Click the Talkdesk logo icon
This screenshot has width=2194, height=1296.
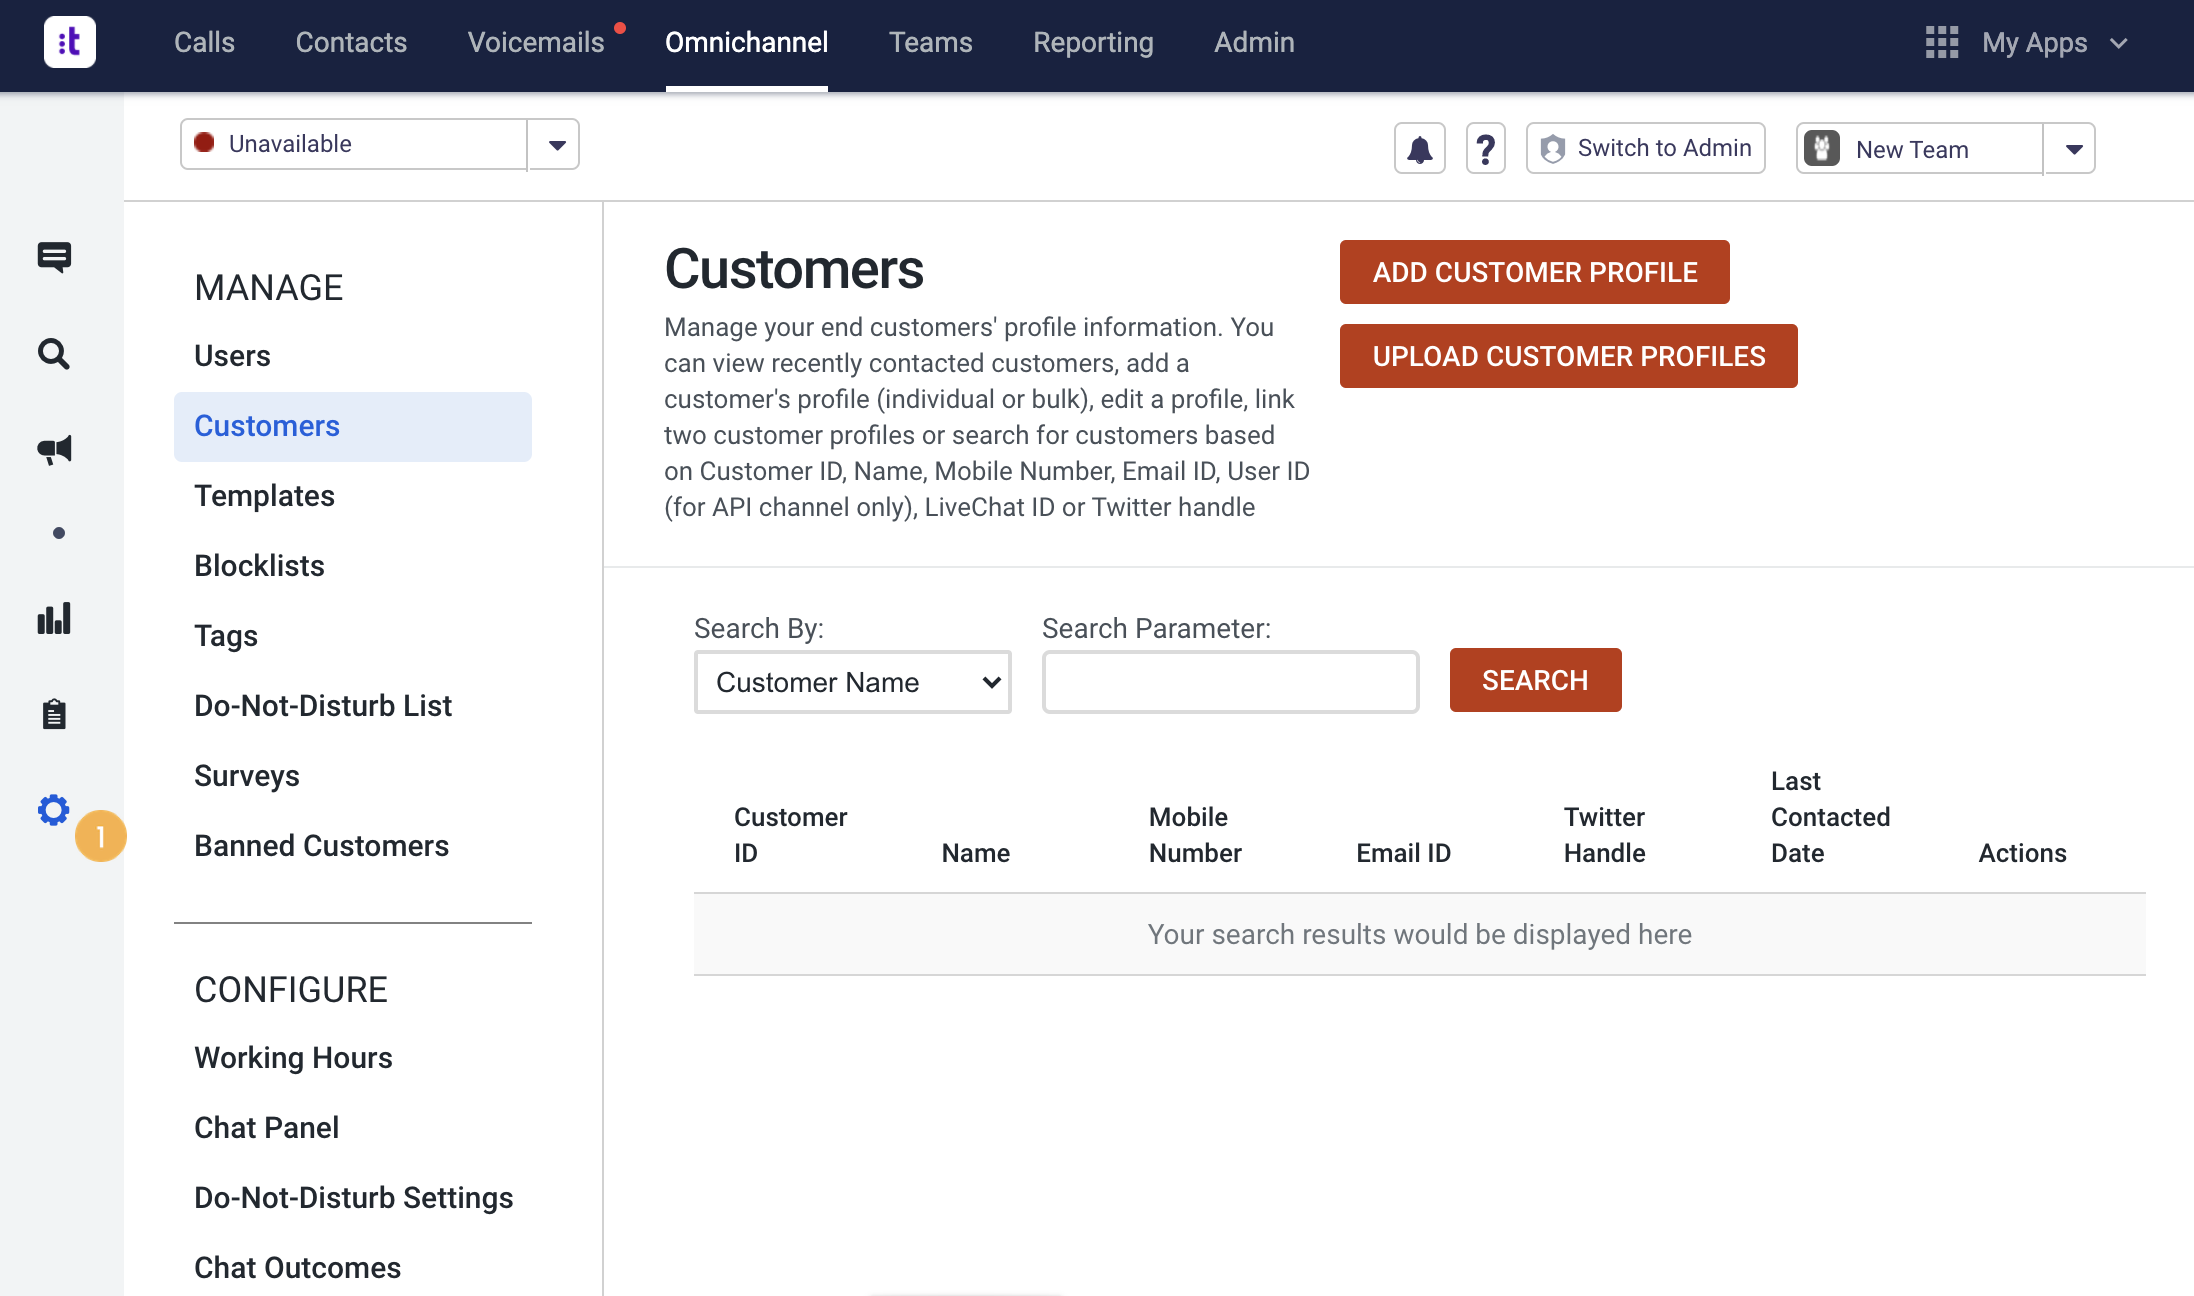pyautogui.click(x=70, y=42)
